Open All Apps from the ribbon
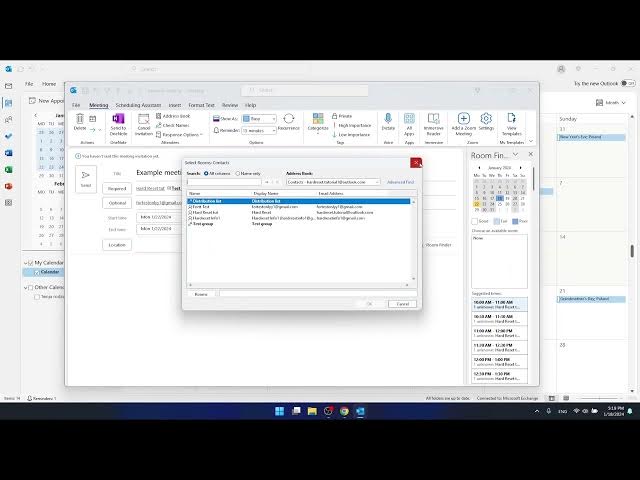The width and height of the screenshot is (640, 480). click(x=409, y=124)
